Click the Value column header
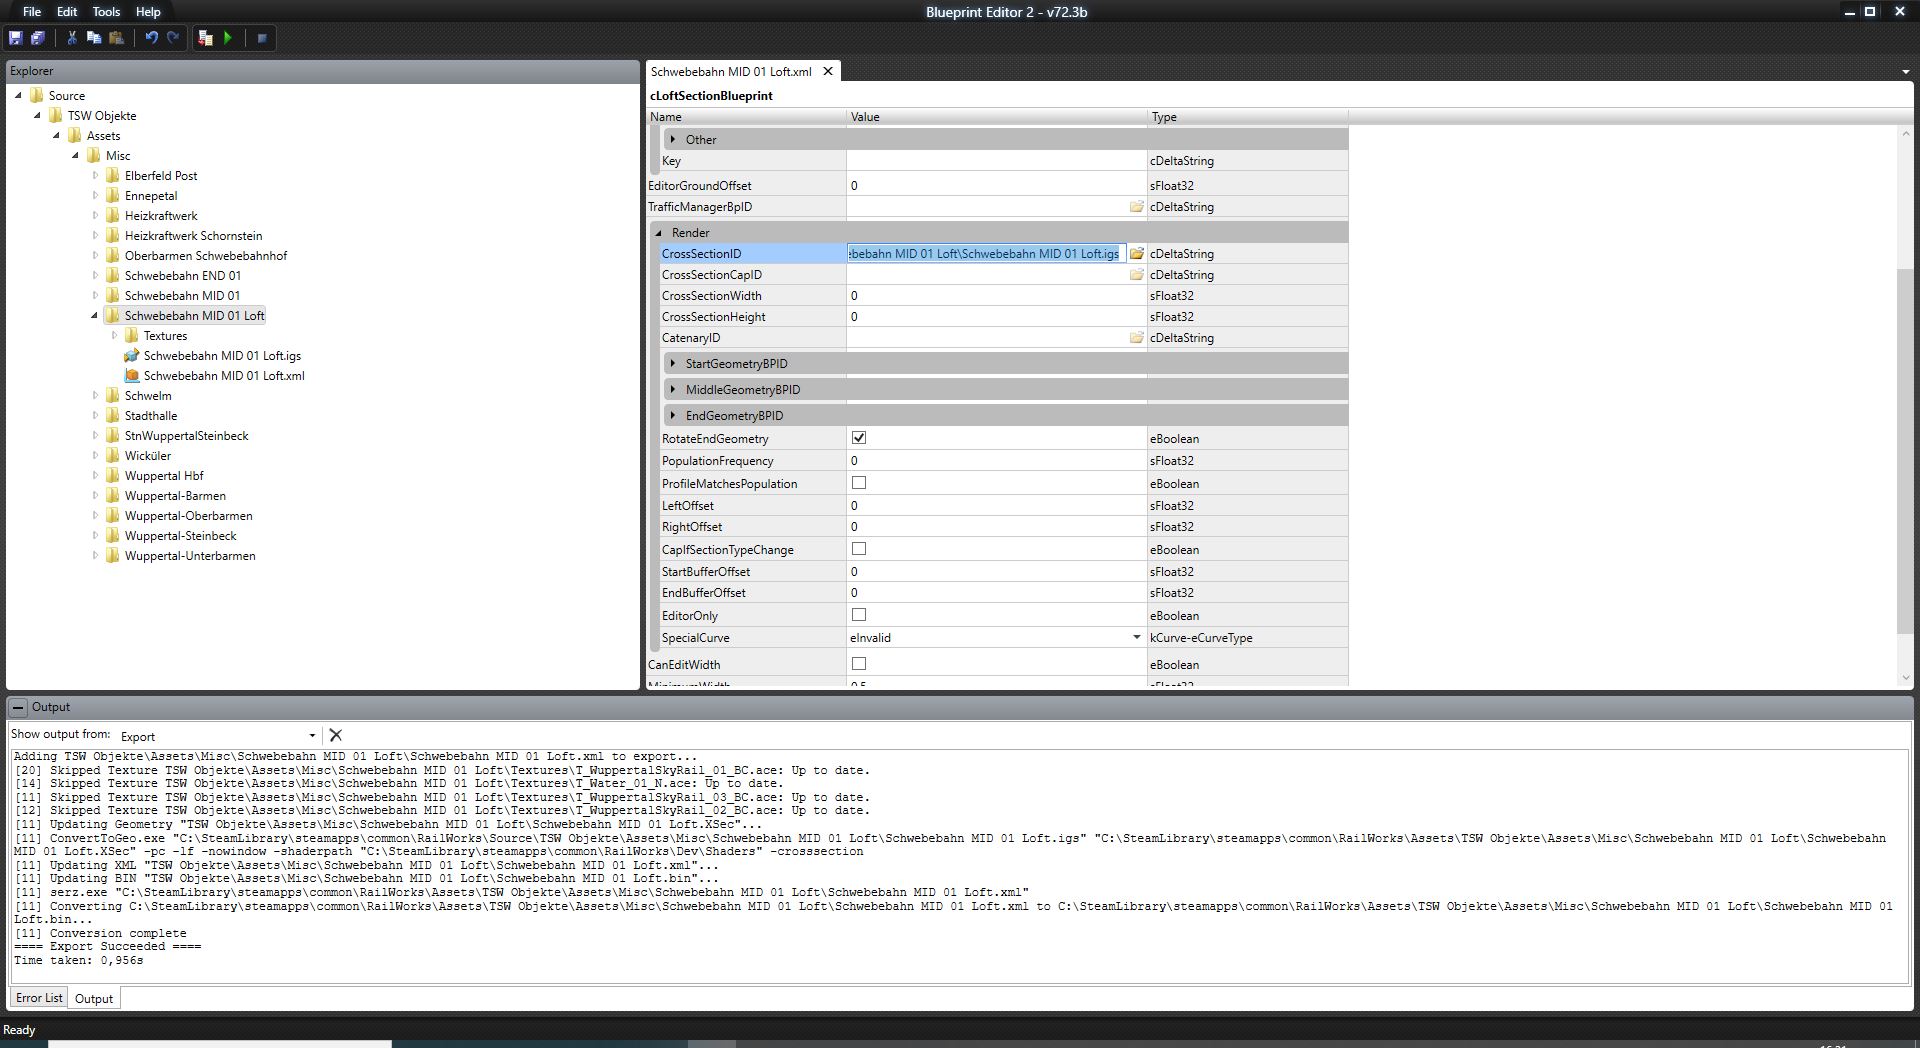 coord(996,117)
